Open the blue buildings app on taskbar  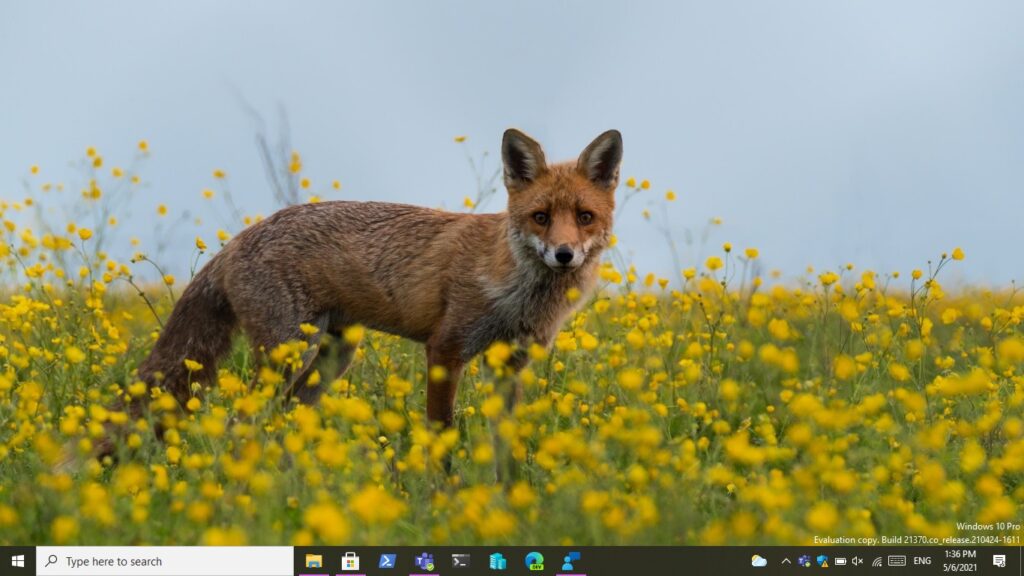[497, 561]
